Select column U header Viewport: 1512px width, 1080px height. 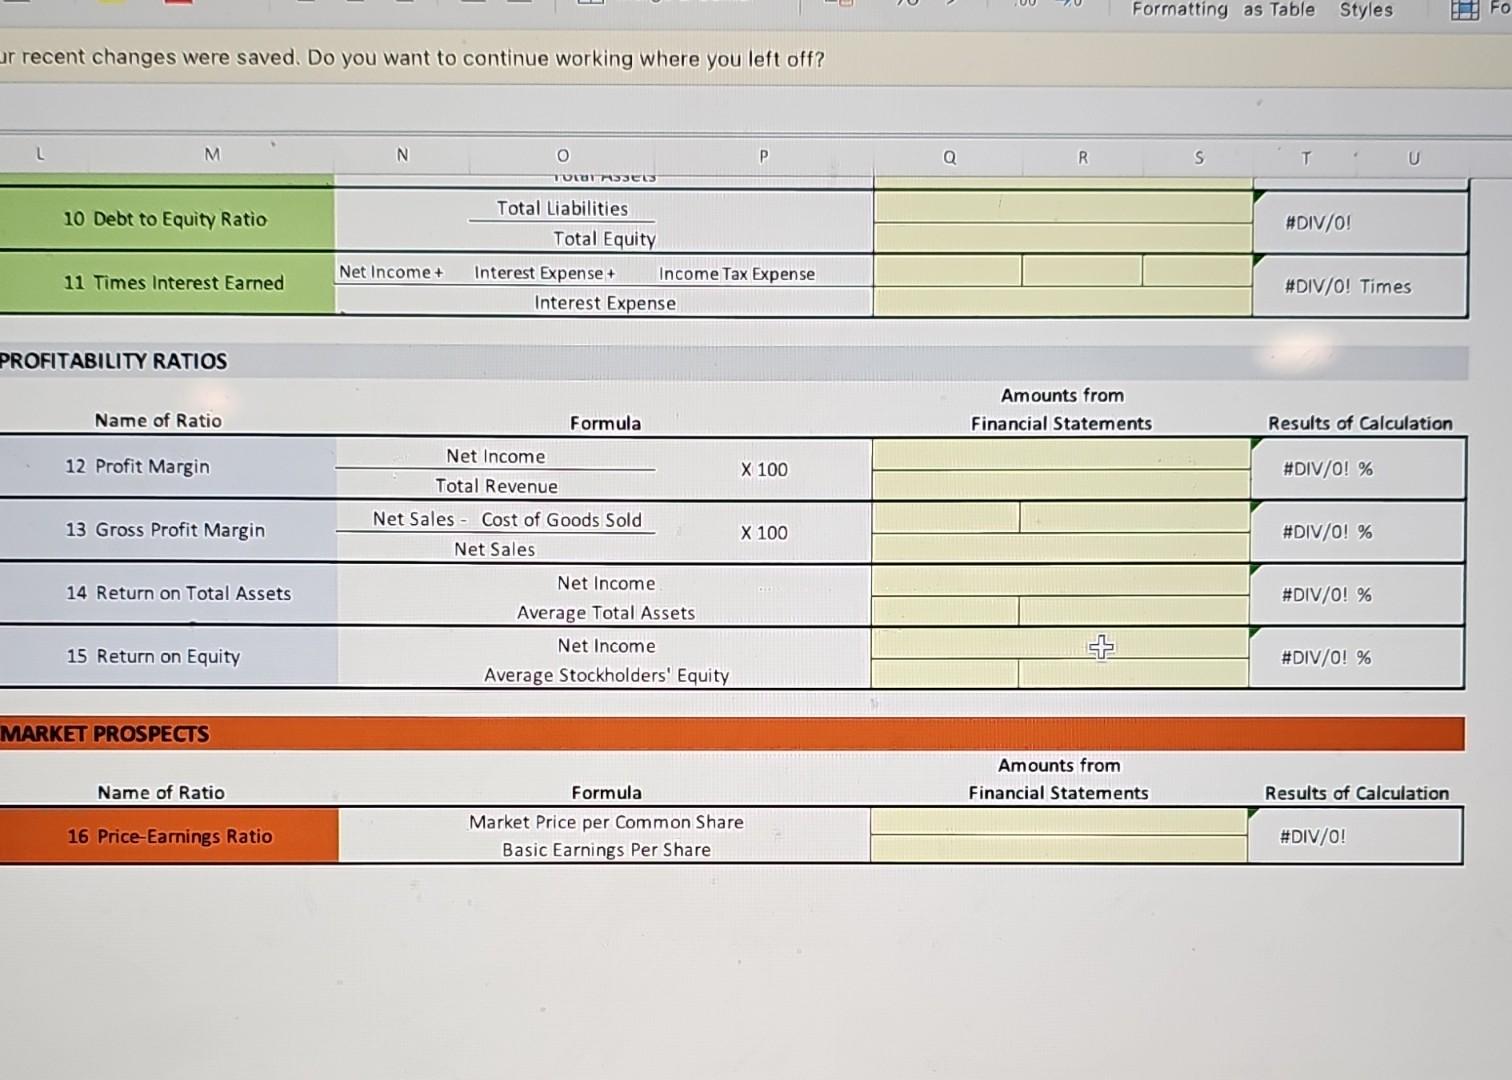(1414, 157)
